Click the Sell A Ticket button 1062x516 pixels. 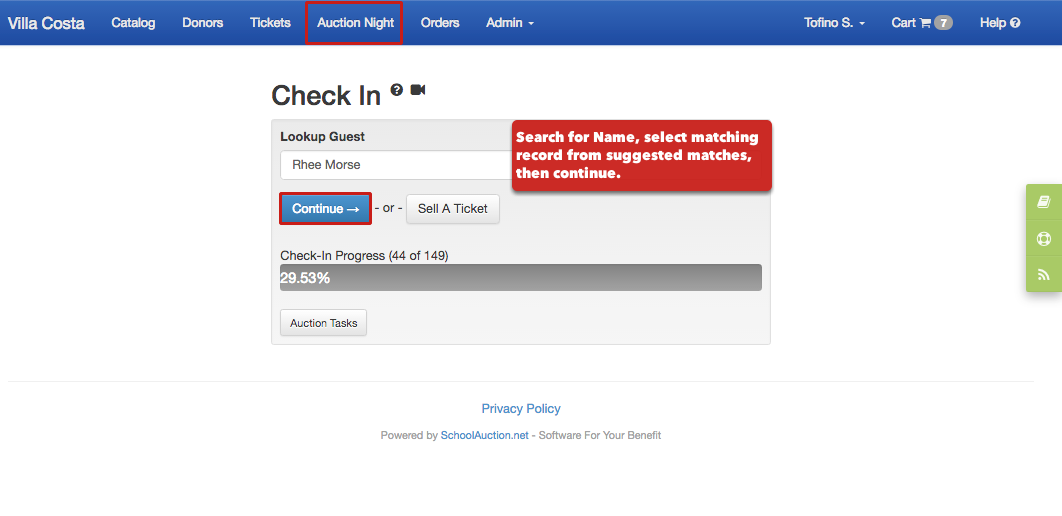452,209
